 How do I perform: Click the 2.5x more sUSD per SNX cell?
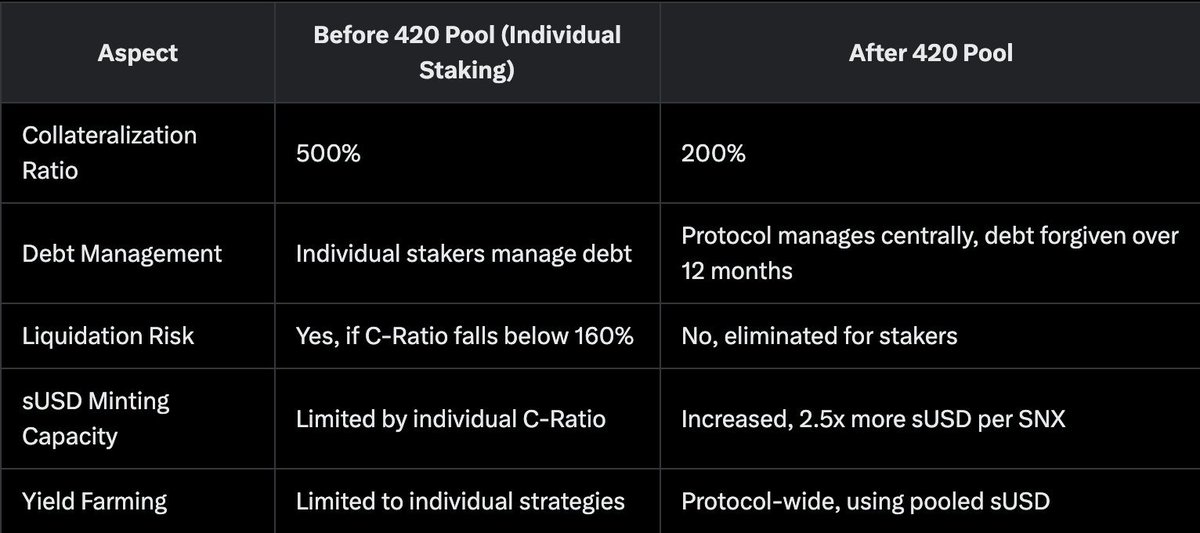click(x=873, y=418)
